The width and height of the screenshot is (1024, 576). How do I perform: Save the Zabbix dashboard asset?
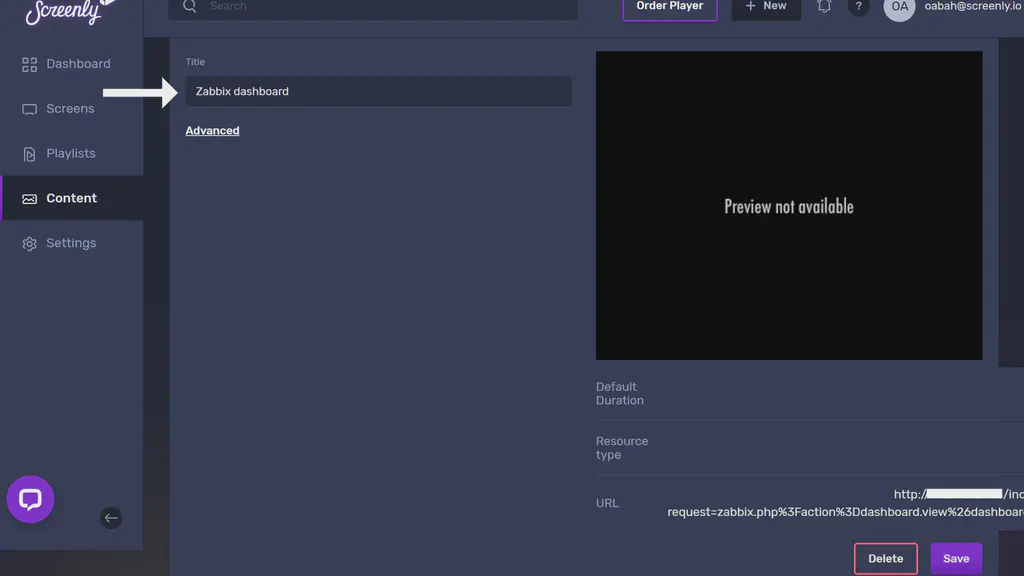coord(956,558)
